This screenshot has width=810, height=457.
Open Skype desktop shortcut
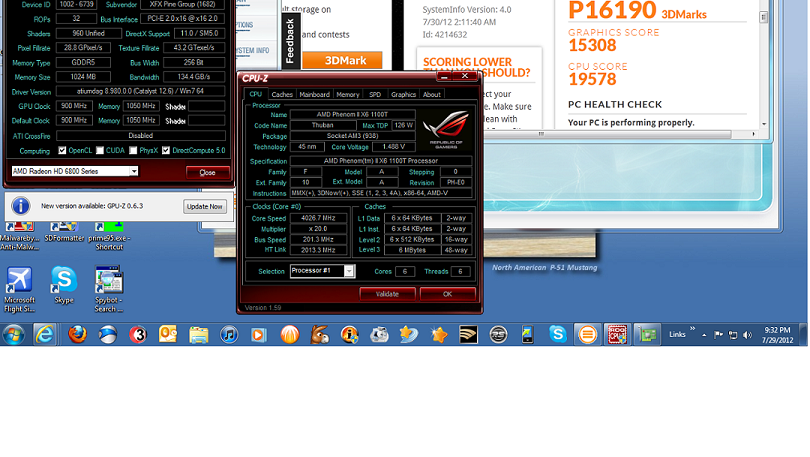click(64, 285)
